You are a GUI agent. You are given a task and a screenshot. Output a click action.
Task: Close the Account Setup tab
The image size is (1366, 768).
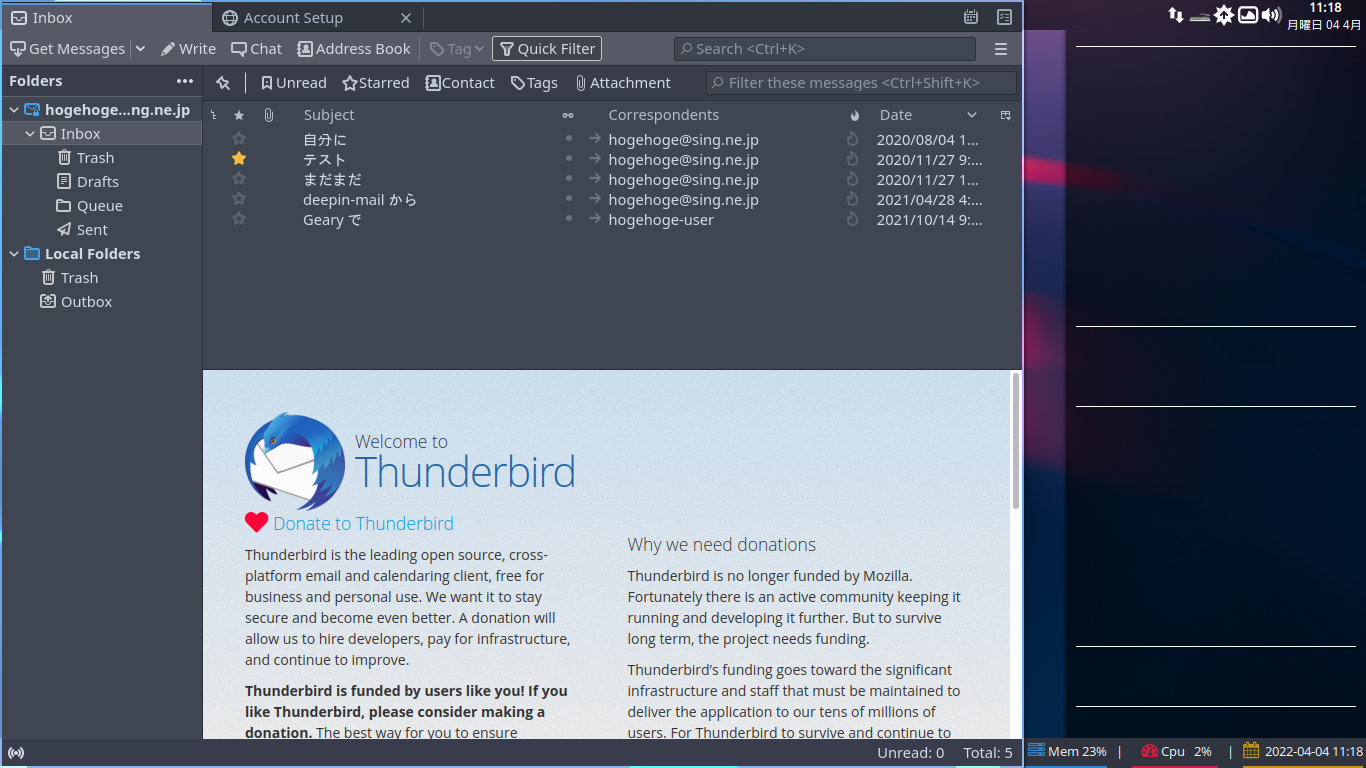pyautogui.click(x=405, y=17)
